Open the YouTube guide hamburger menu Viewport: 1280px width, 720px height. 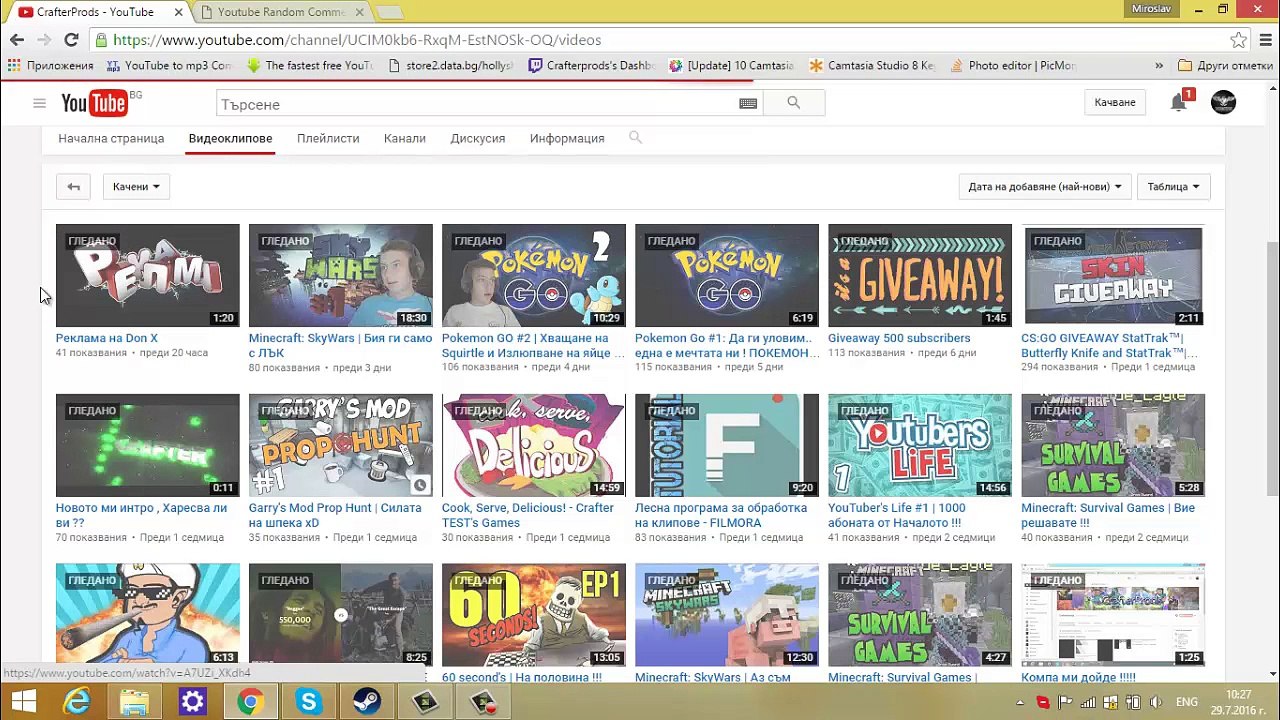point(39,103)
